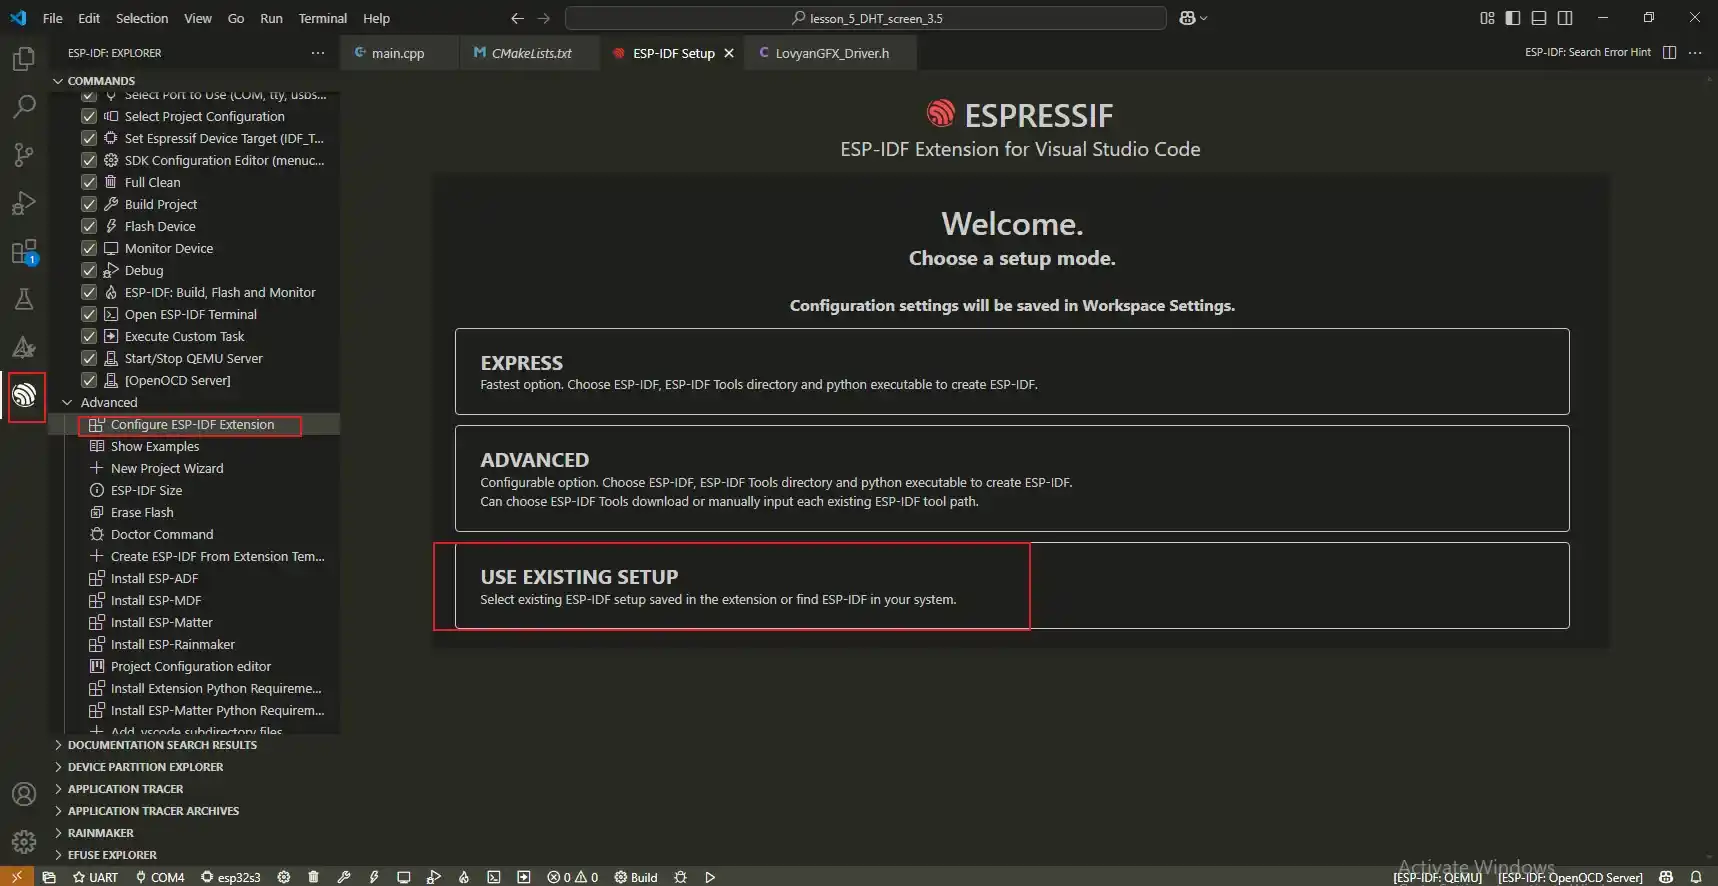This screenshot has width=1718, height=886.
Task: Toggle the Debug command checkbox
Action: tap(89, 270)
